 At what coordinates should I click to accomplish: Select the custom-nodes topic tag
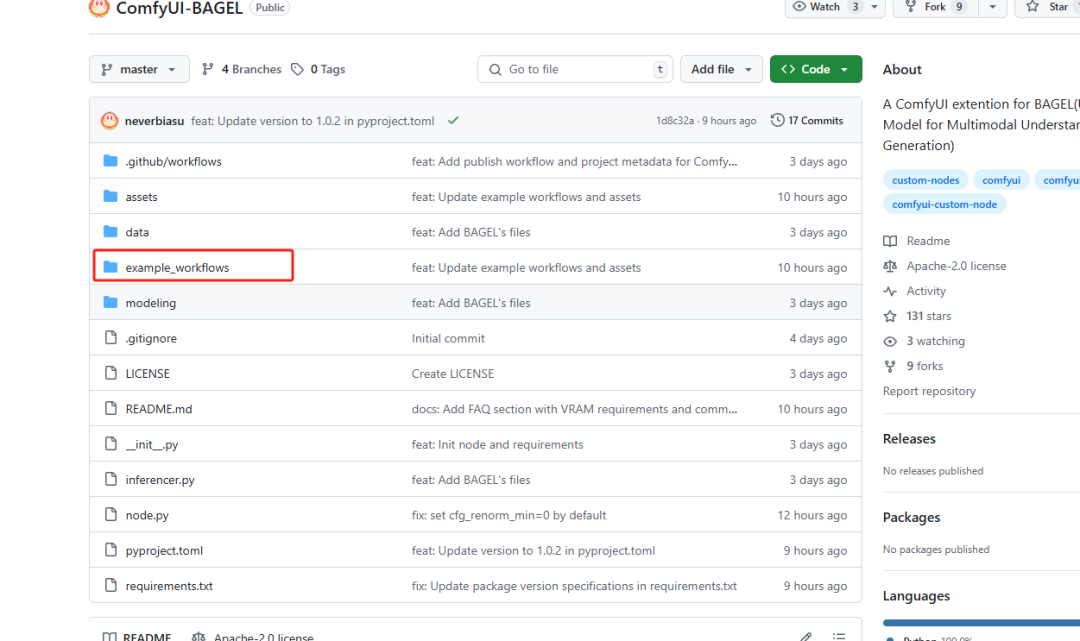pyautogui.click(x=926, y=180)
